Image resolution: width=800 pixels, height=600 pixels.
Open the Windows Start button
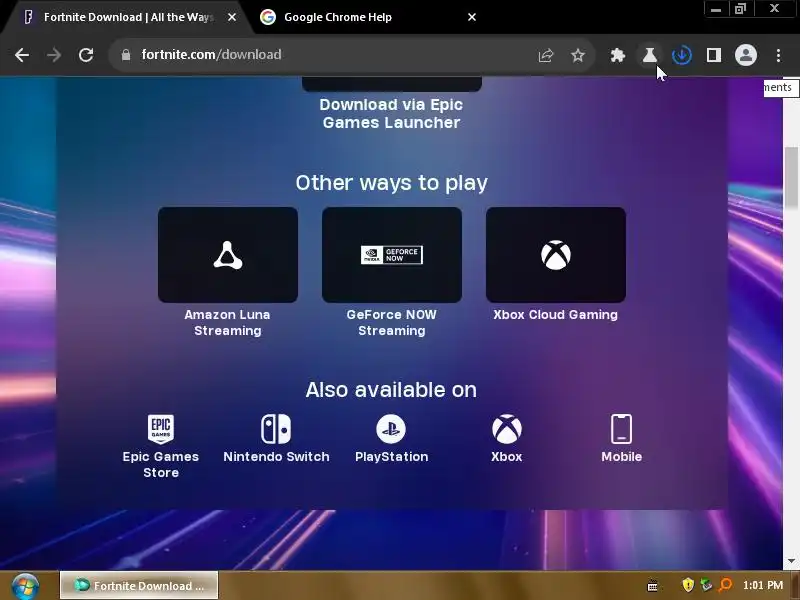[25, 586]
